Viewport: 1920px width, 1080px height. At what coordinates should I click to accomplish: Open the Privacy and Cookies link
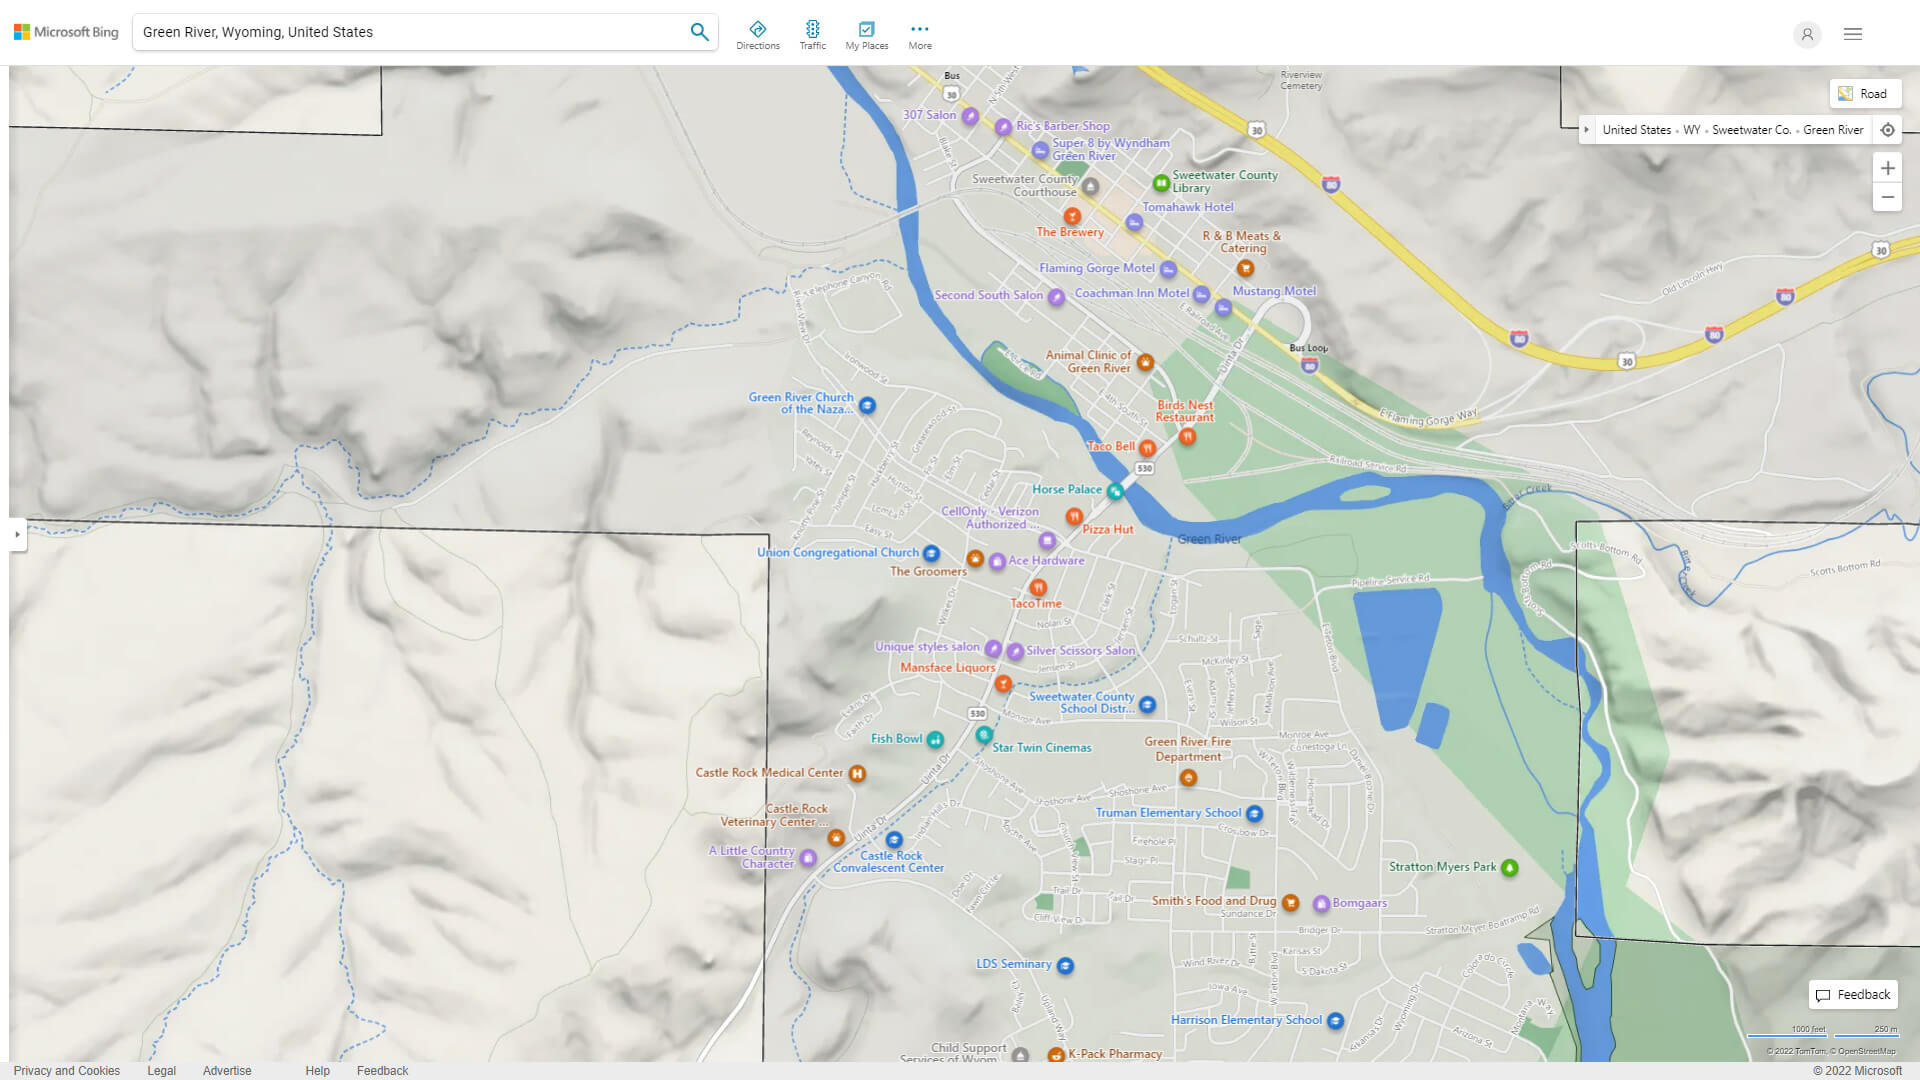pyautogui.click(x=67, y=1070)
